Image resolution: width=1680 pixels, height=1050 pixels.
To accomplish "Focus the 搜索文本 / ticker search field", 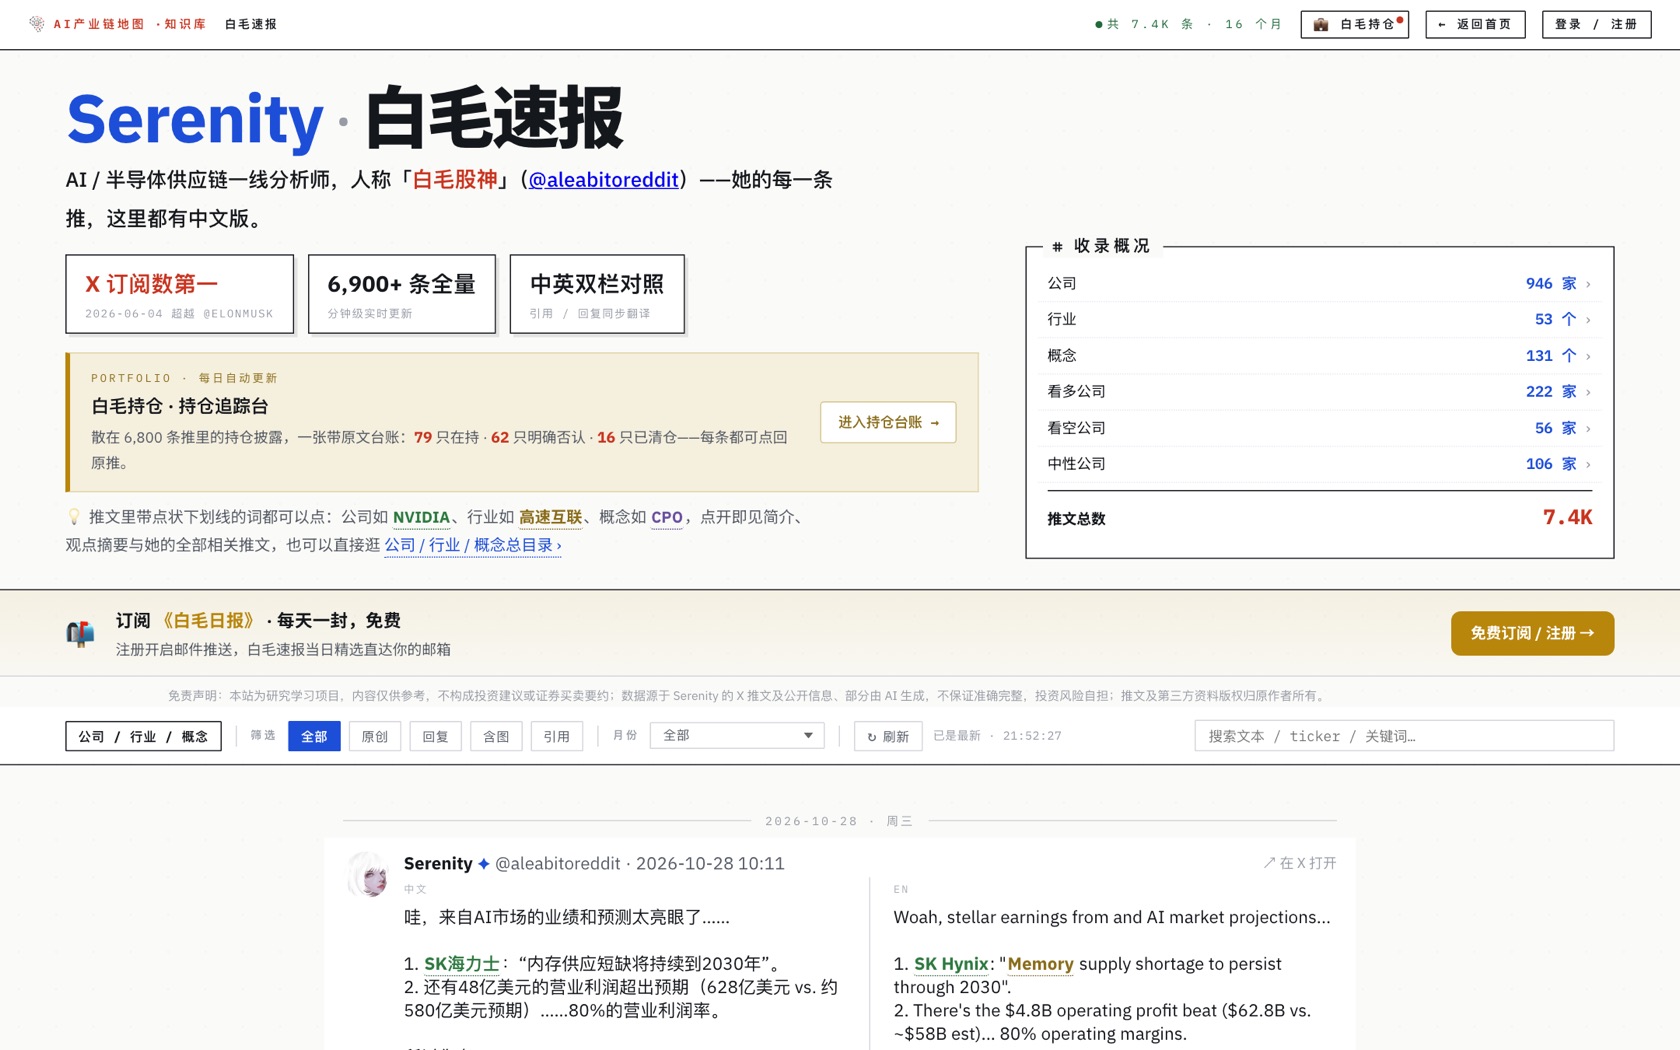I will pos(1404,736).
